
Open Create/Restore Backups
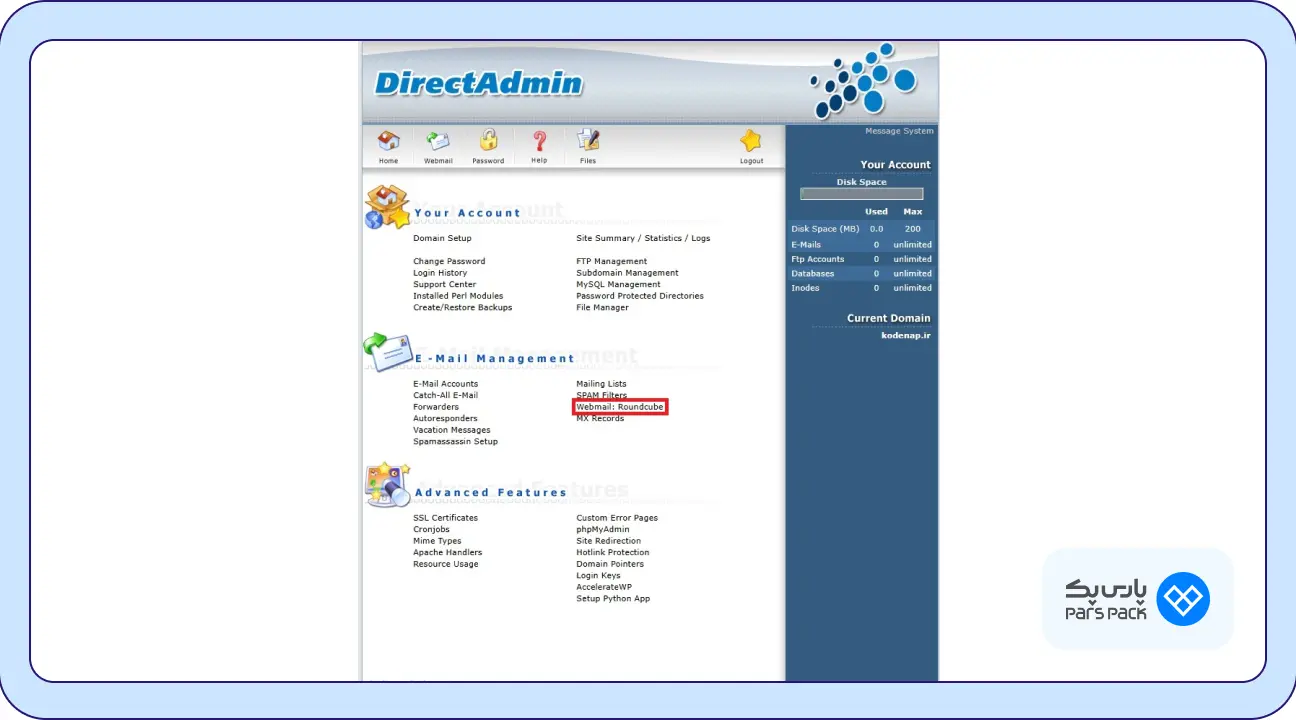(x=462, y=307)
